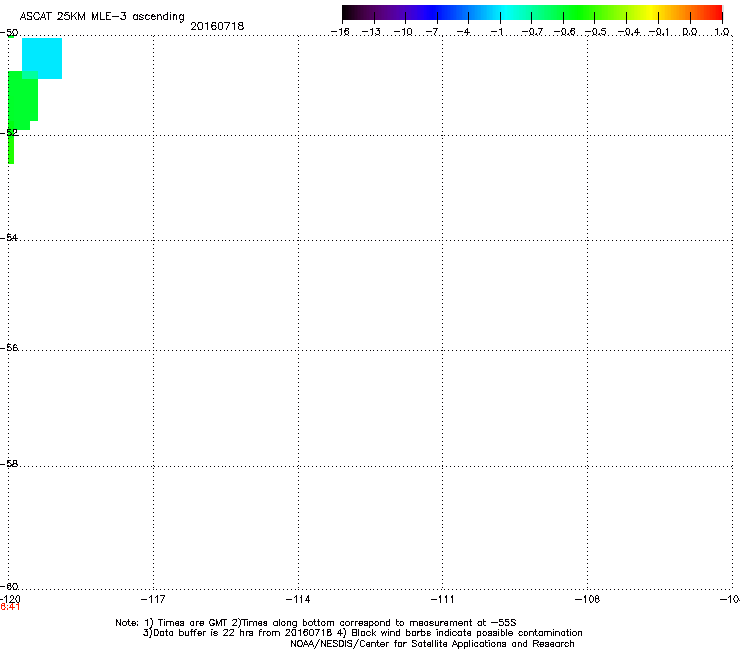Click latitude label -56
The width and height of the screenshot is (740, 650).
pos(9,348)
